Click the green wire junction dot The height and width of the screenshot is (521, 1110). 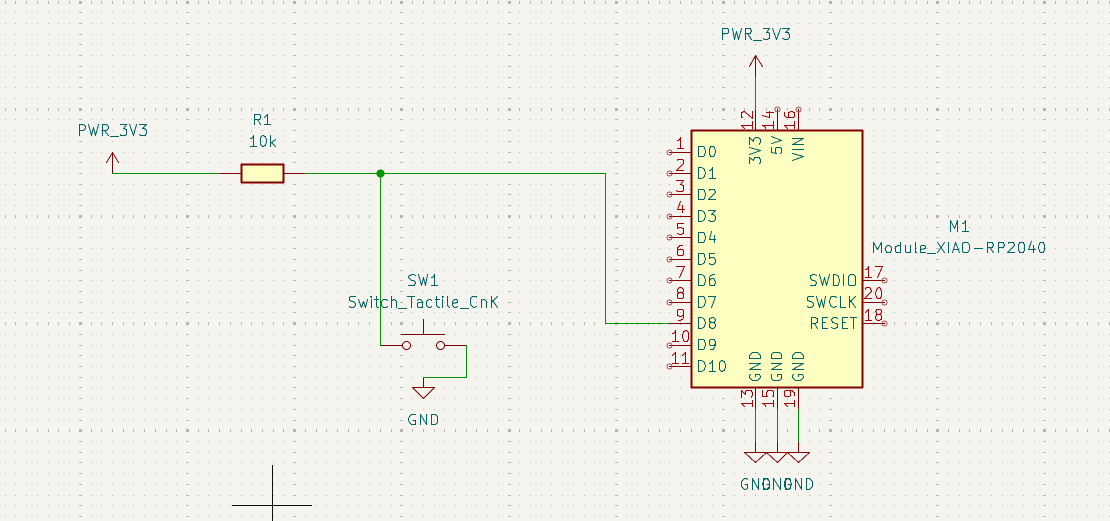380,173
